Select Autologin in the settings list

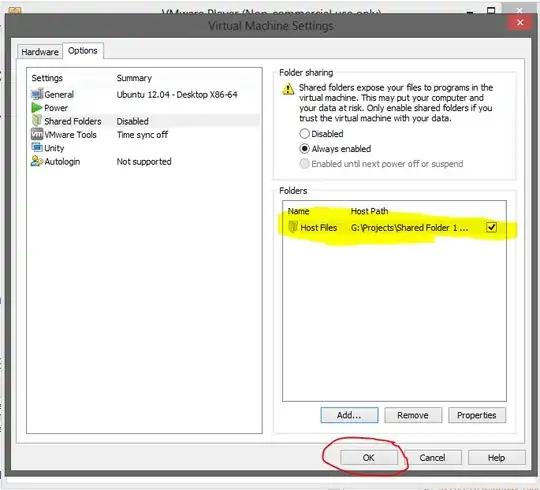pos(144,161)
